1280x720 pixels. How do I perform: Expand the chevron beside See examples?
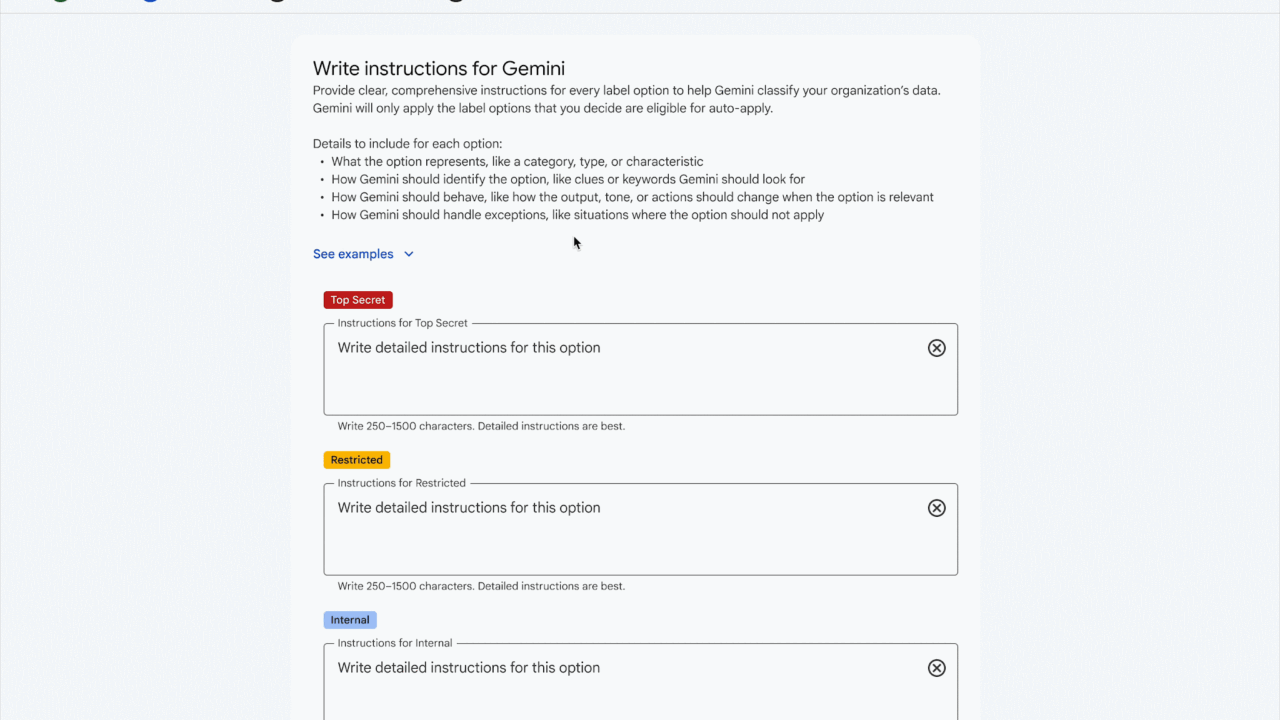point(409,254)
